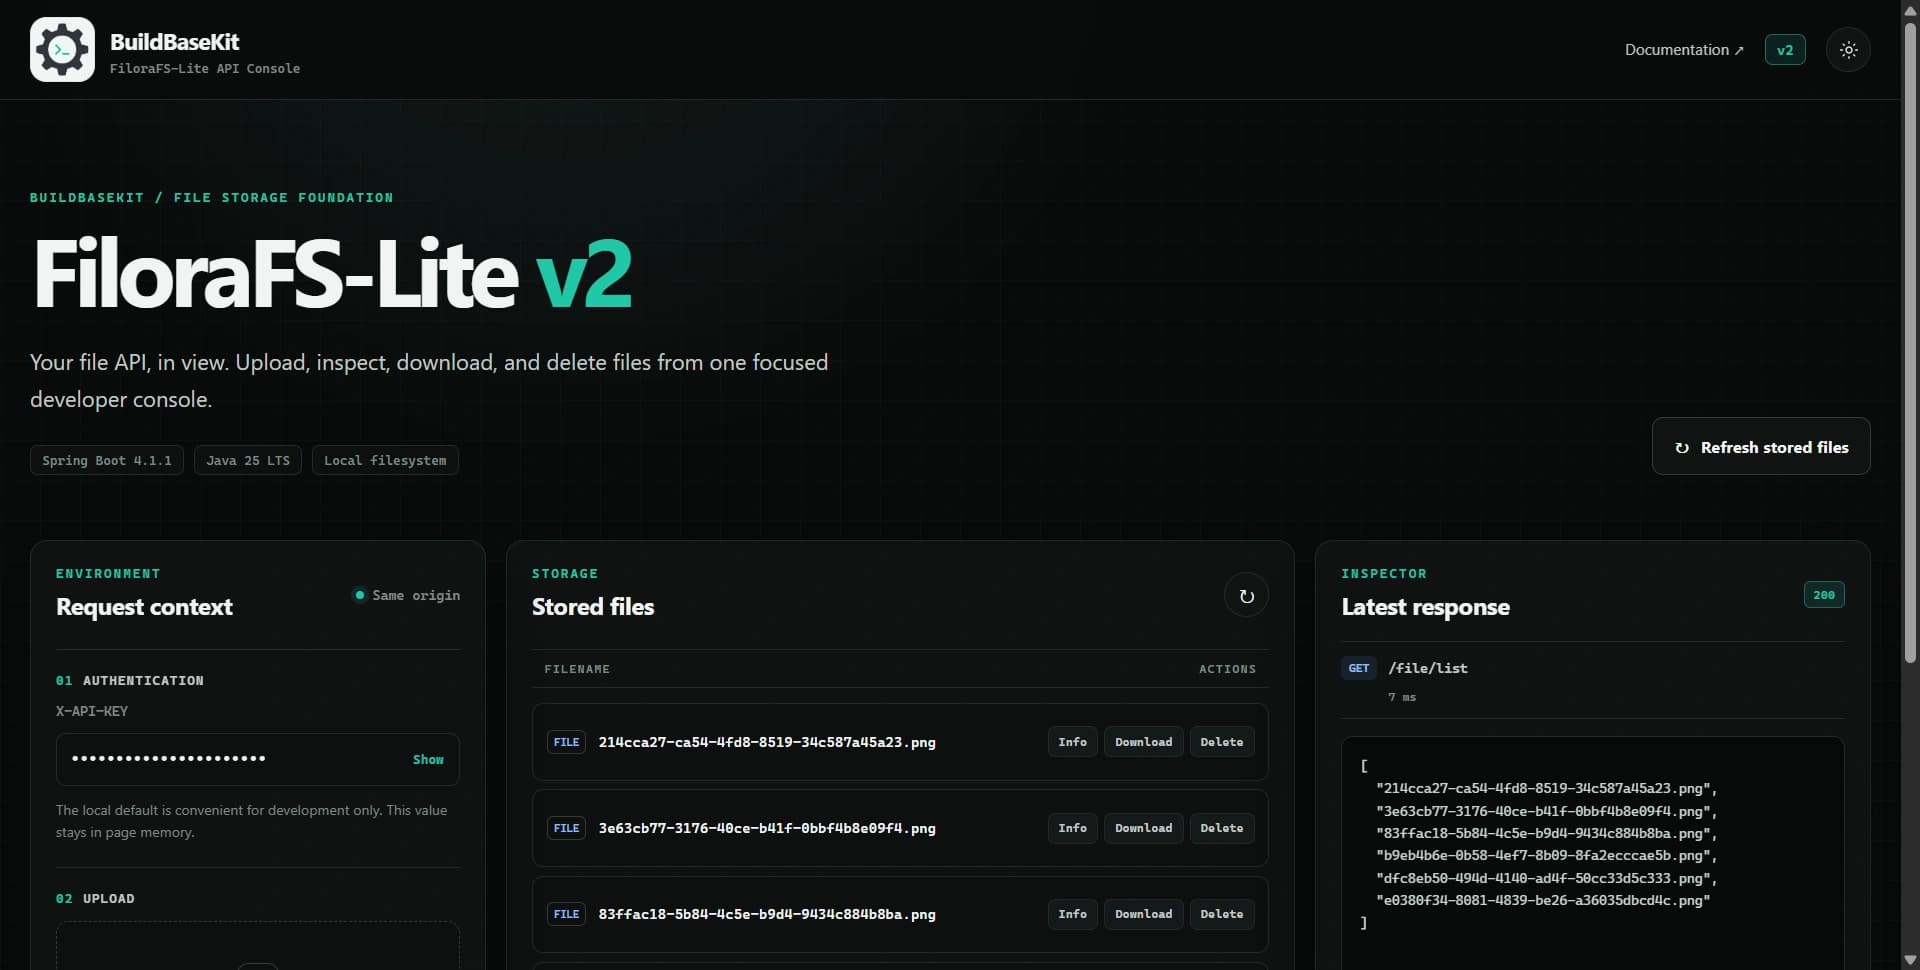Click the circular refresh icon in Stored files
The height and width of the screenshot is (970, 1920).
pyautogui.click(x=1246, y=596)
